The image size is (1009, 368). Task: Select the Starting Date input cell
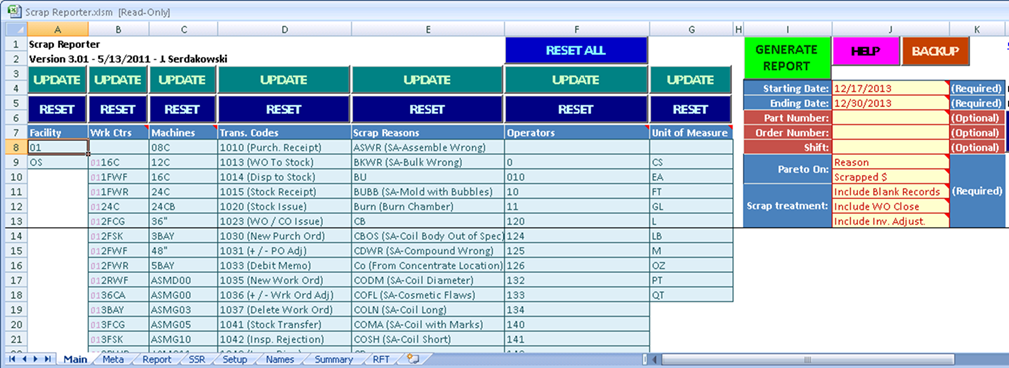[x=890, y=89]
